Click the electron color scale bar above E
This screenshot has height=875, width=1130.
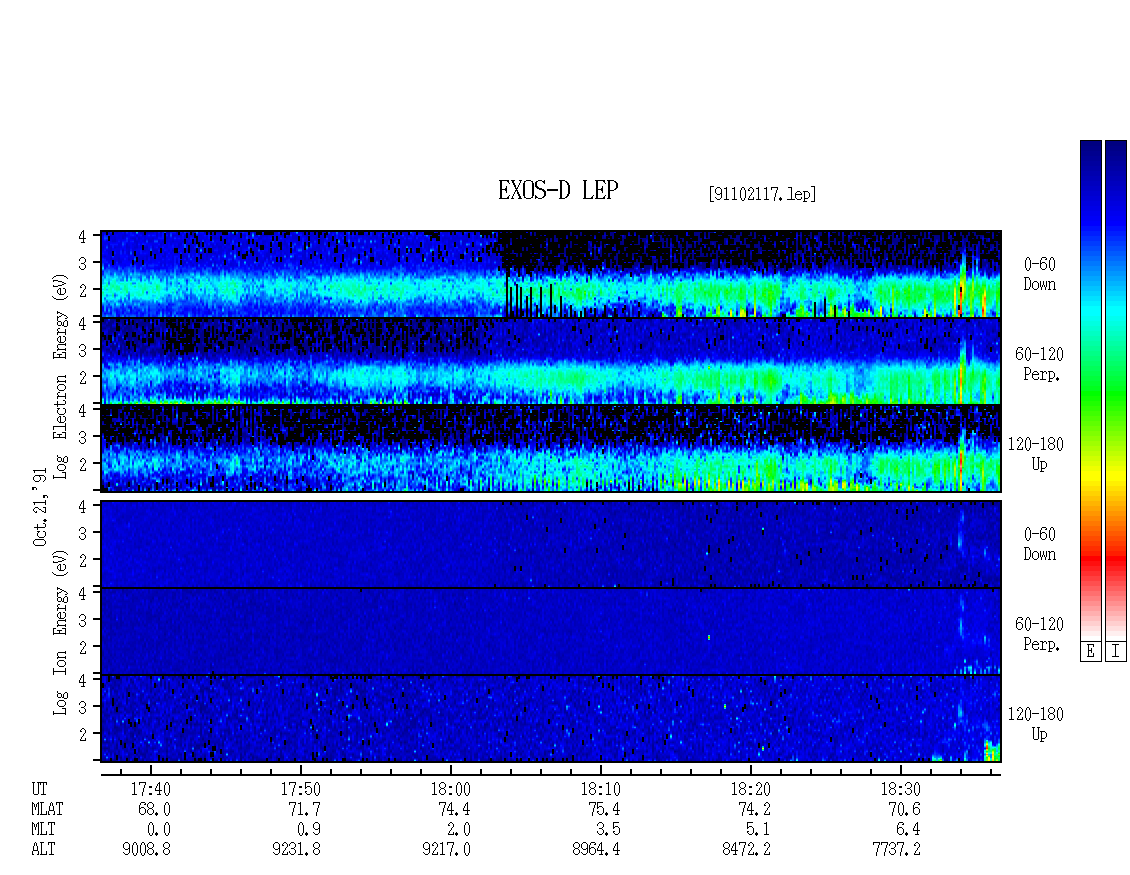pyautogui.click(x=1090, y=389)
